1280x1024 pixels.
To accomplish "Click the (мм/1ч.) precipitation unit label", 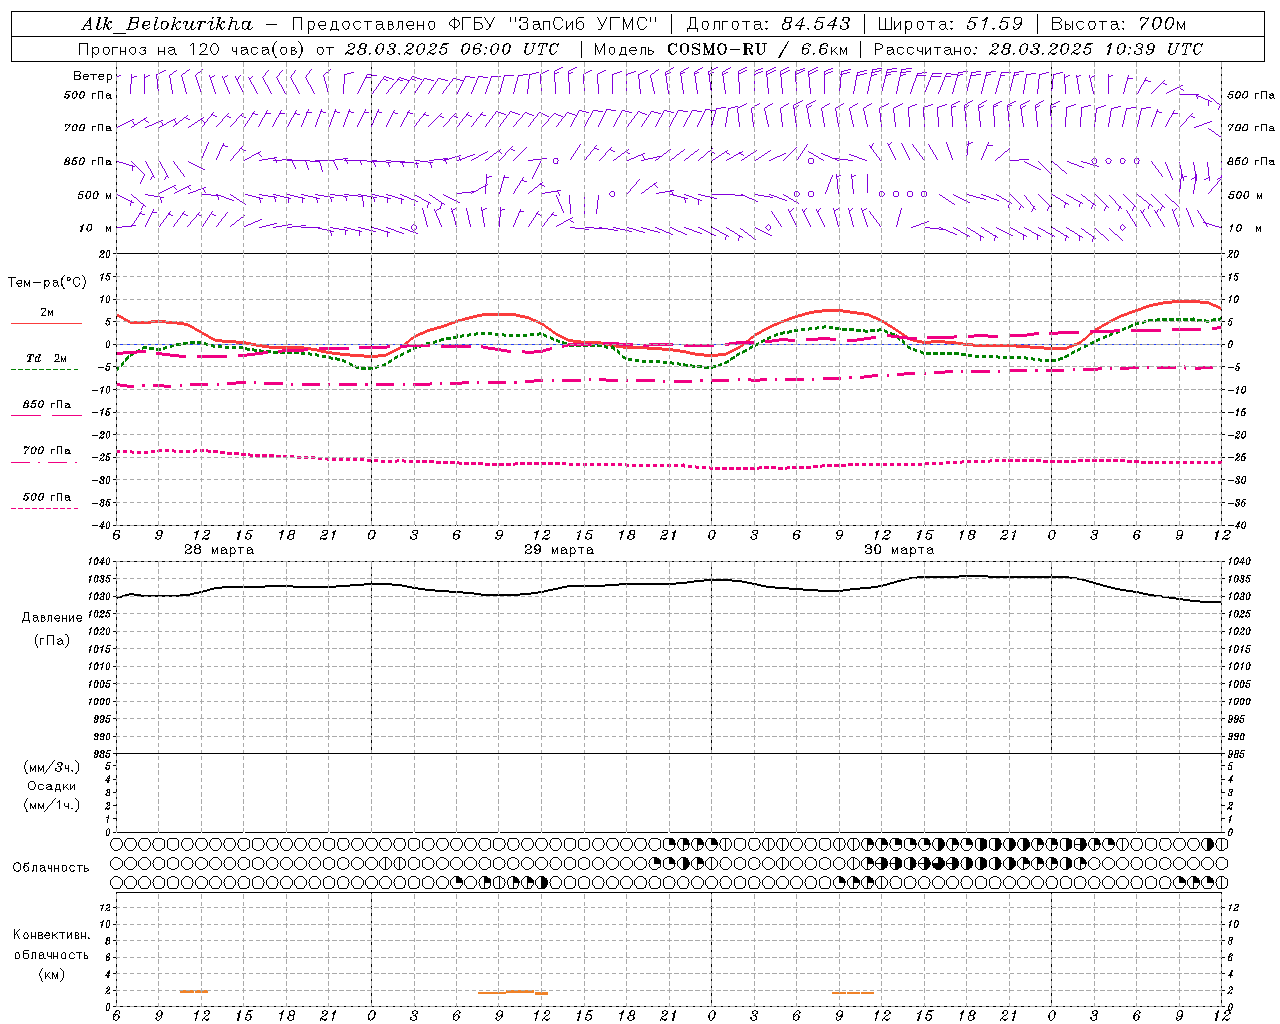I will tap(51, 805).
